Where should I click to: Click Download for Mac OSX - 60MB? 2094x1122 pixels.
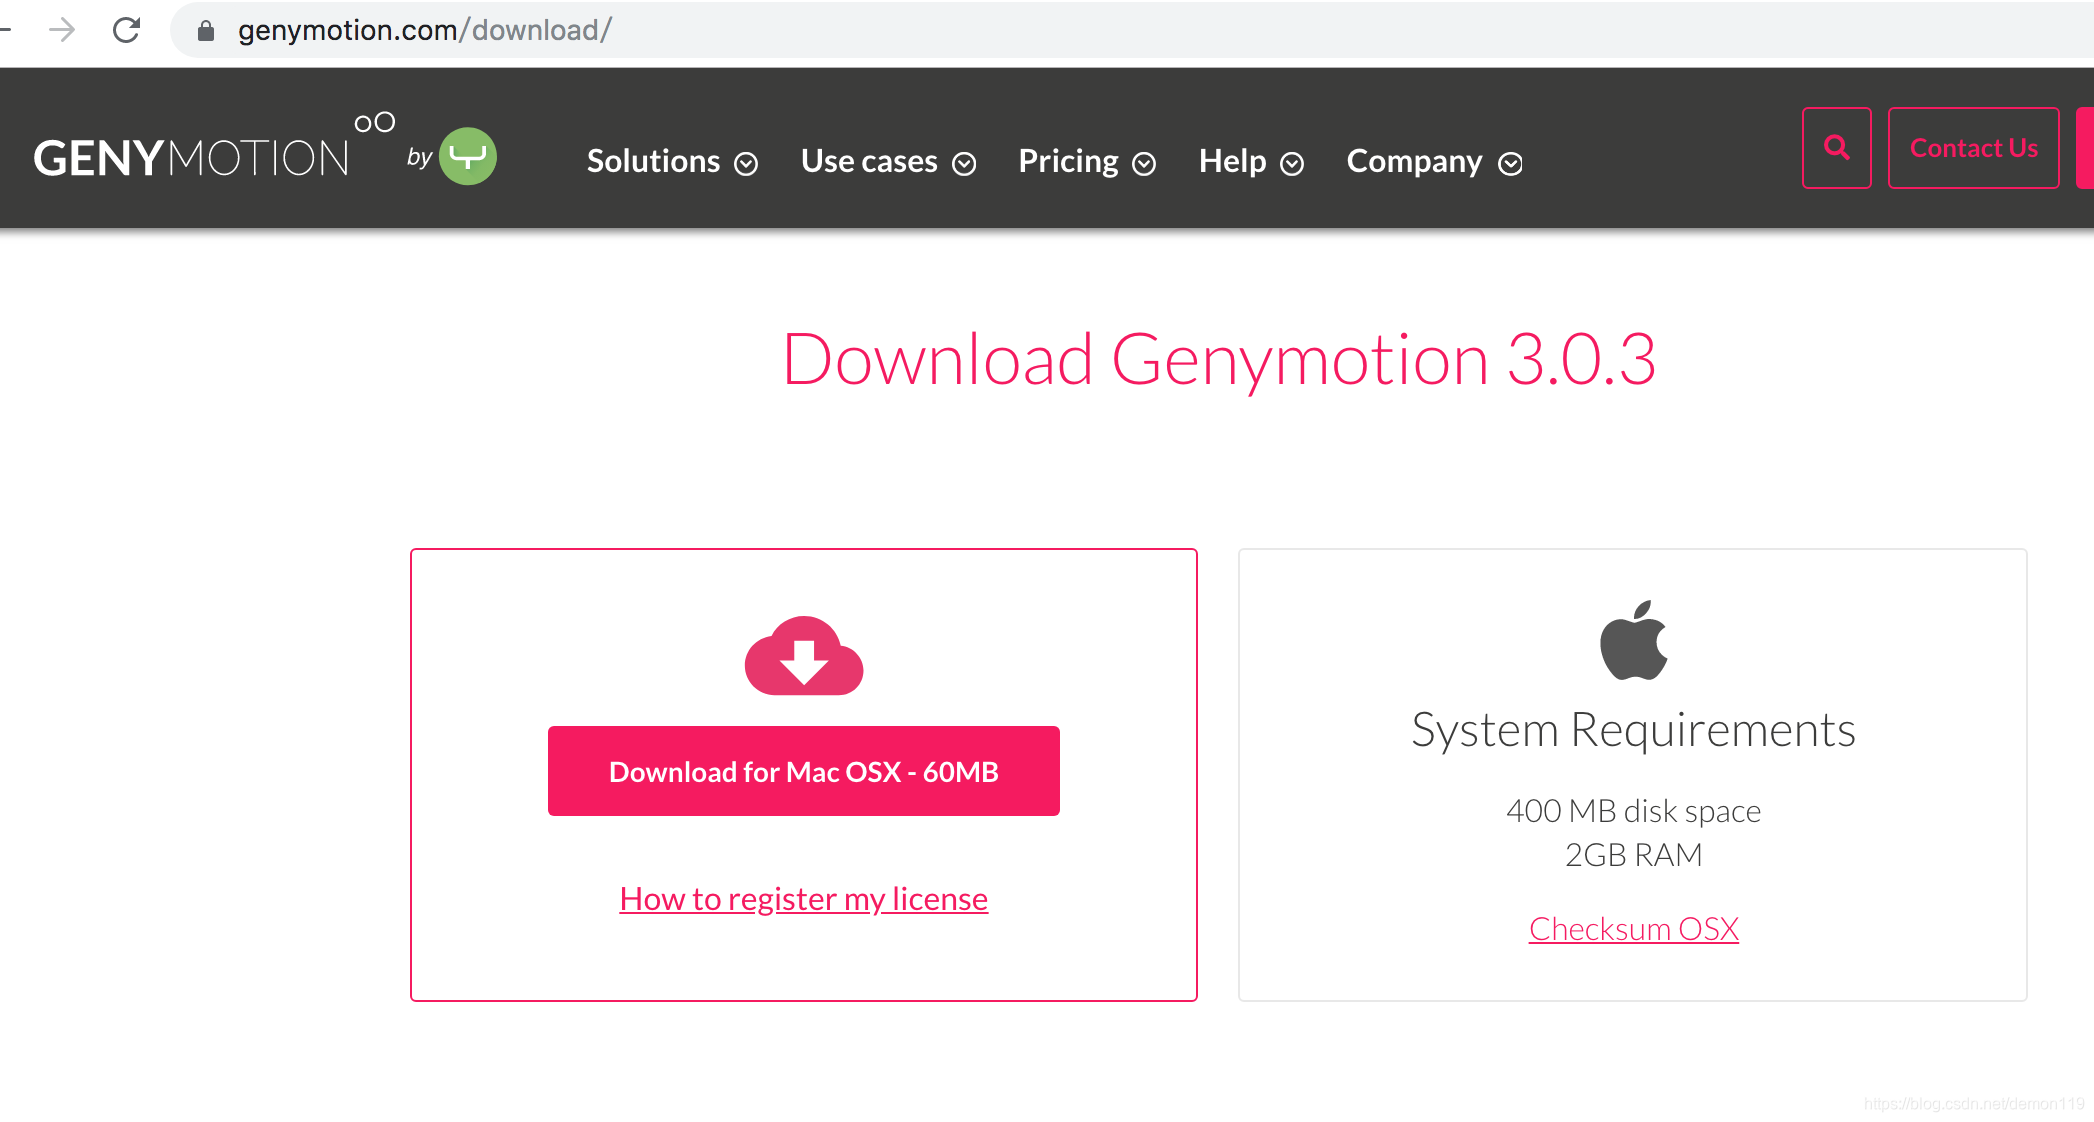click(x=804, y=771)
